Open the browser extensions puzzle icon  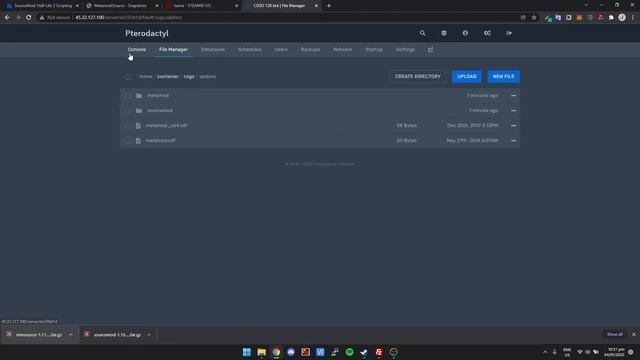tap(611, 18)
